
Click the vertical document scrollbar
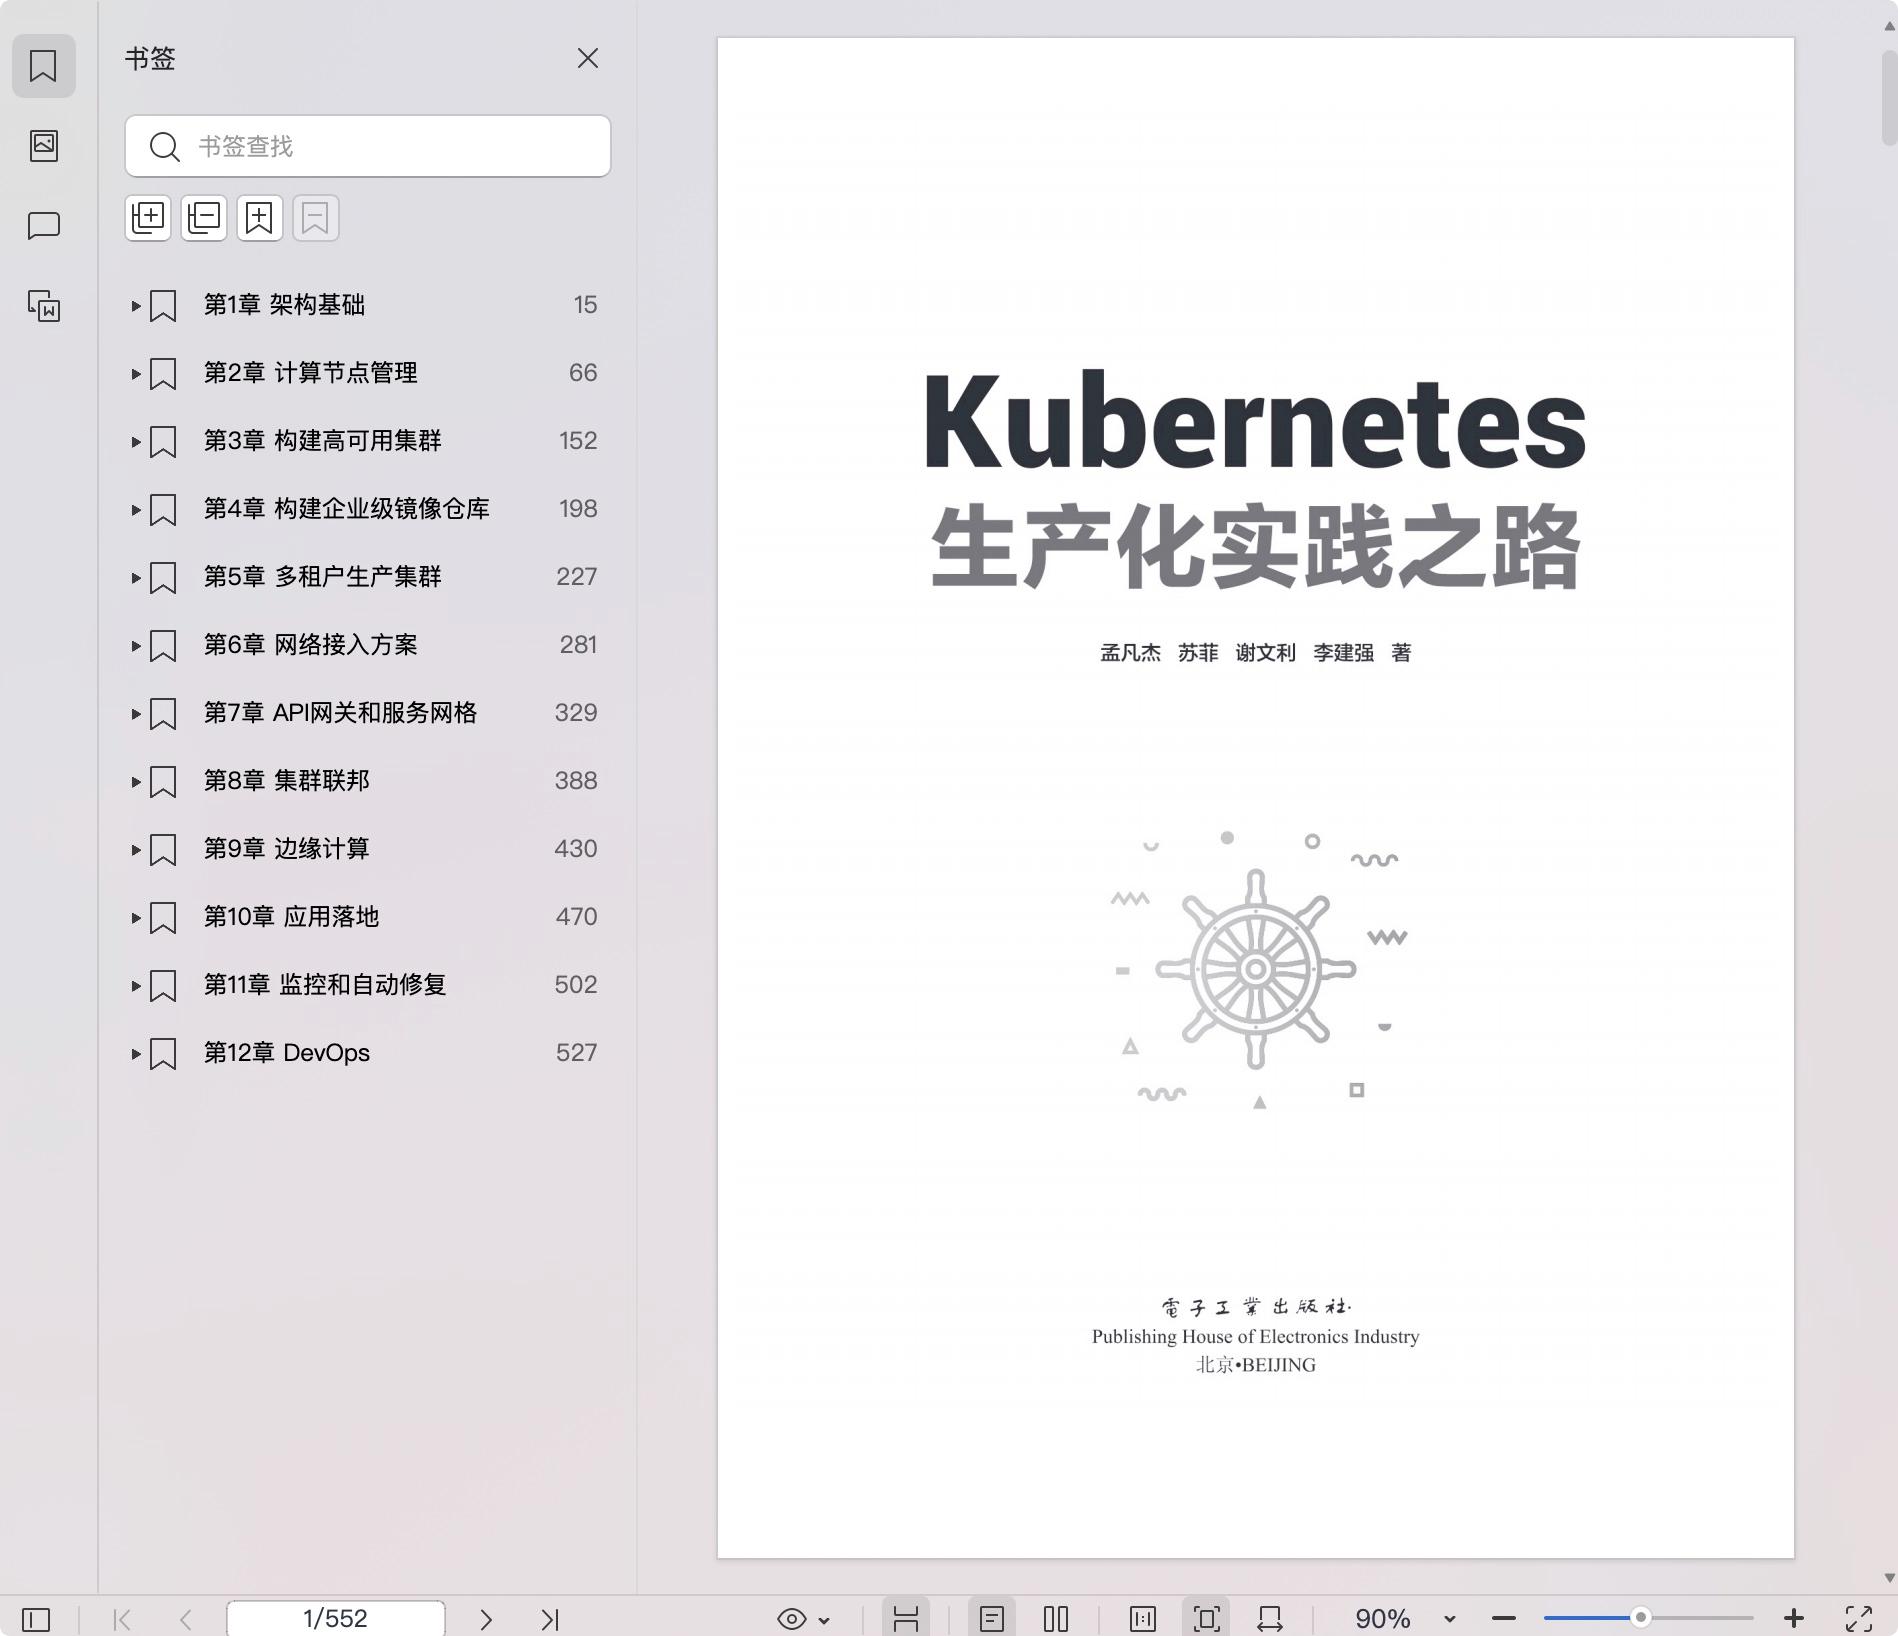(1889, 98)
